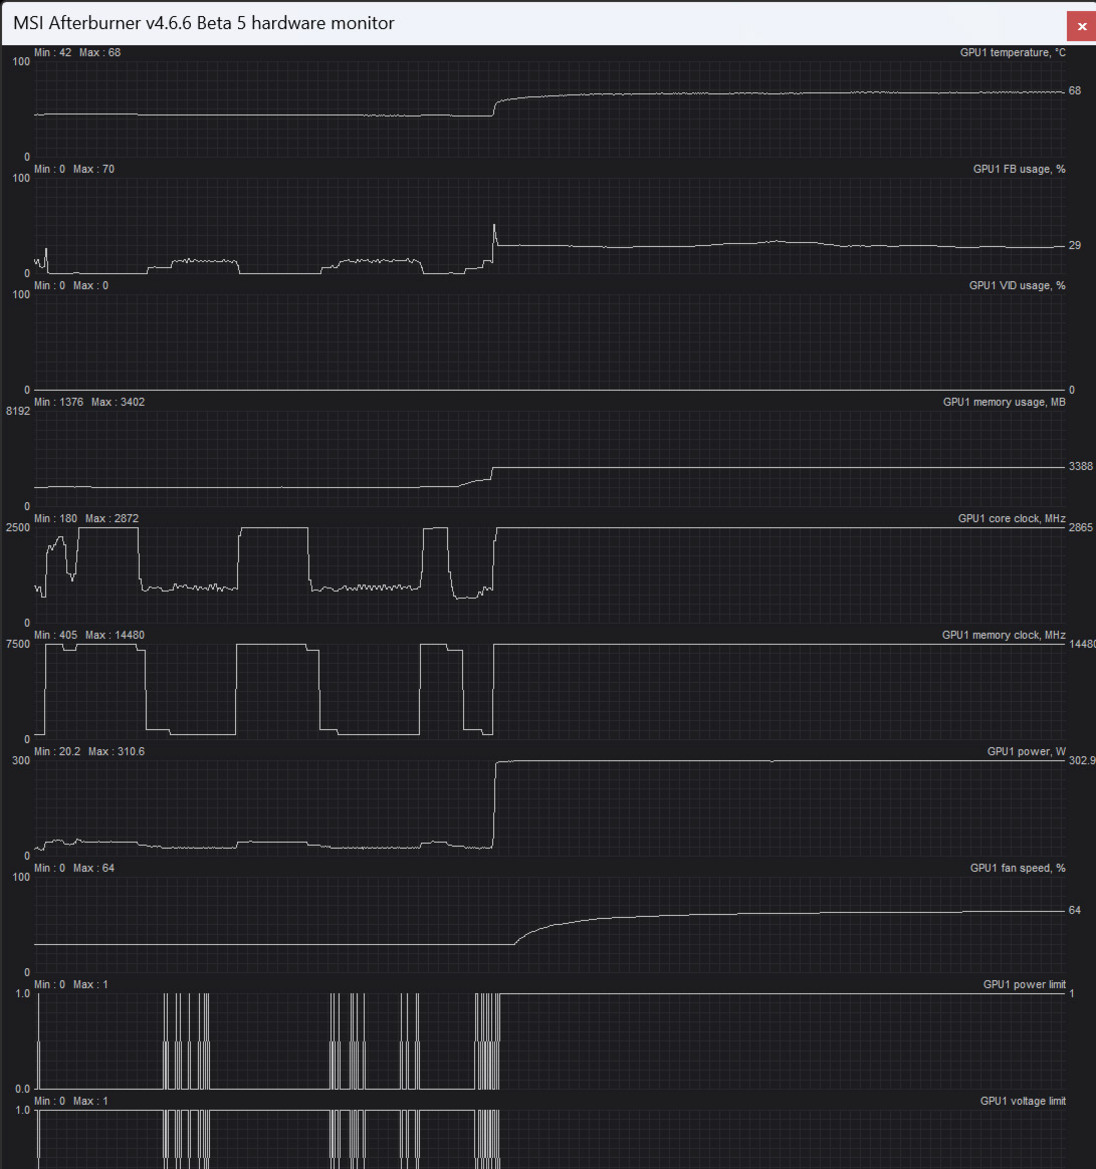Click the voltage limit 'Max : 1' reading
1096x1169 pixels.
coord(91,1100)
